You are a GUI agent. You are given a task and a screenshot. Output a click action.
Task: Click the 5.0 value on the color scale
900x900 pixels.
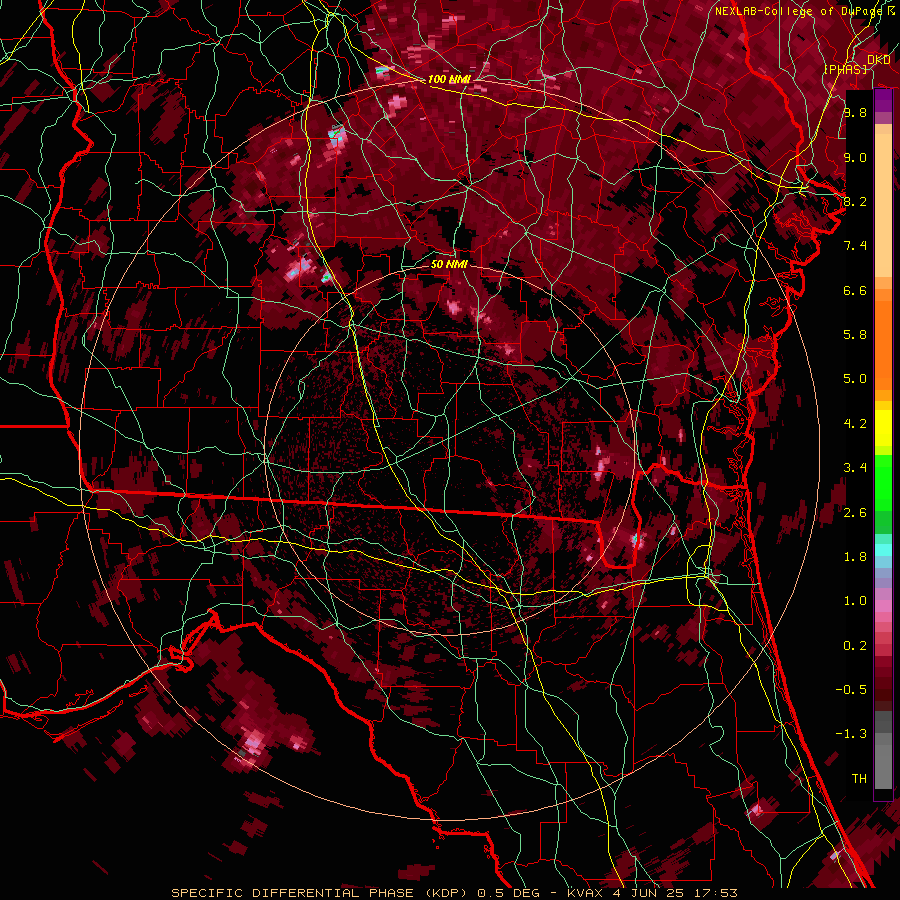point(855,379)
